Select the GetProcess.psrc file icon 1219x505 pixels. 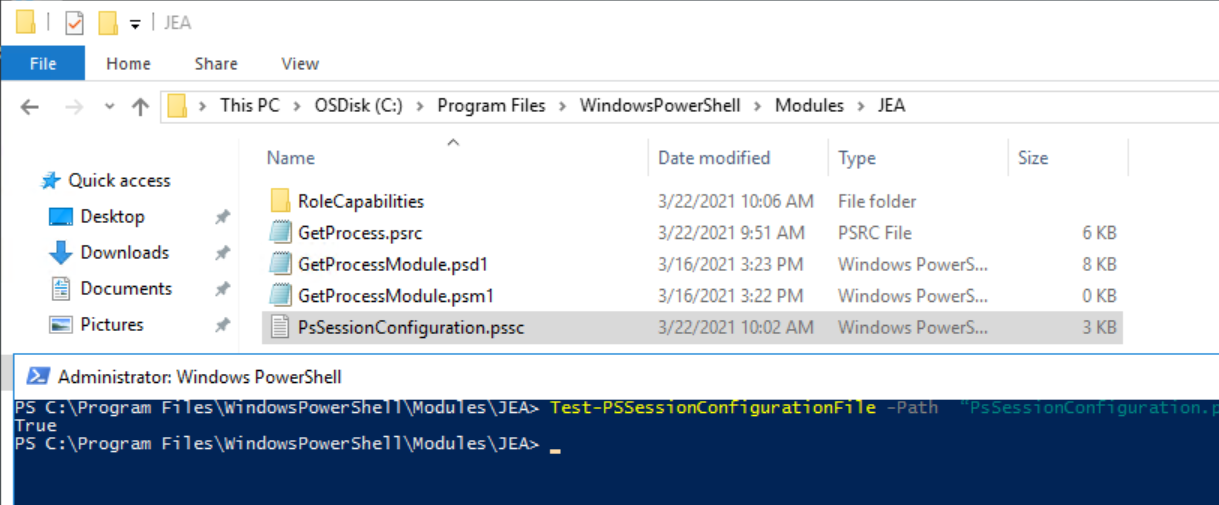tap(280, 233)
